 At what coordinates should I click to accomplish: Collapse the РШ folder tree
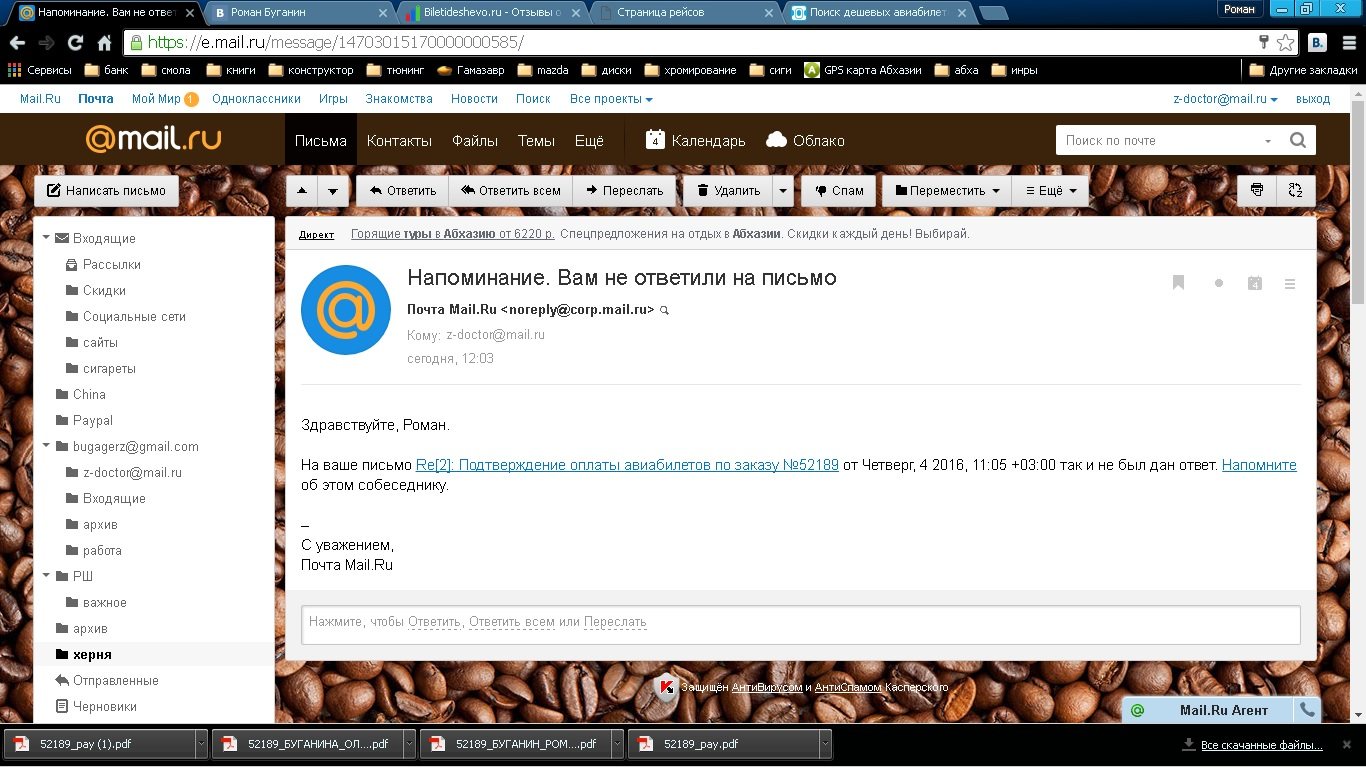pos(46,576)
